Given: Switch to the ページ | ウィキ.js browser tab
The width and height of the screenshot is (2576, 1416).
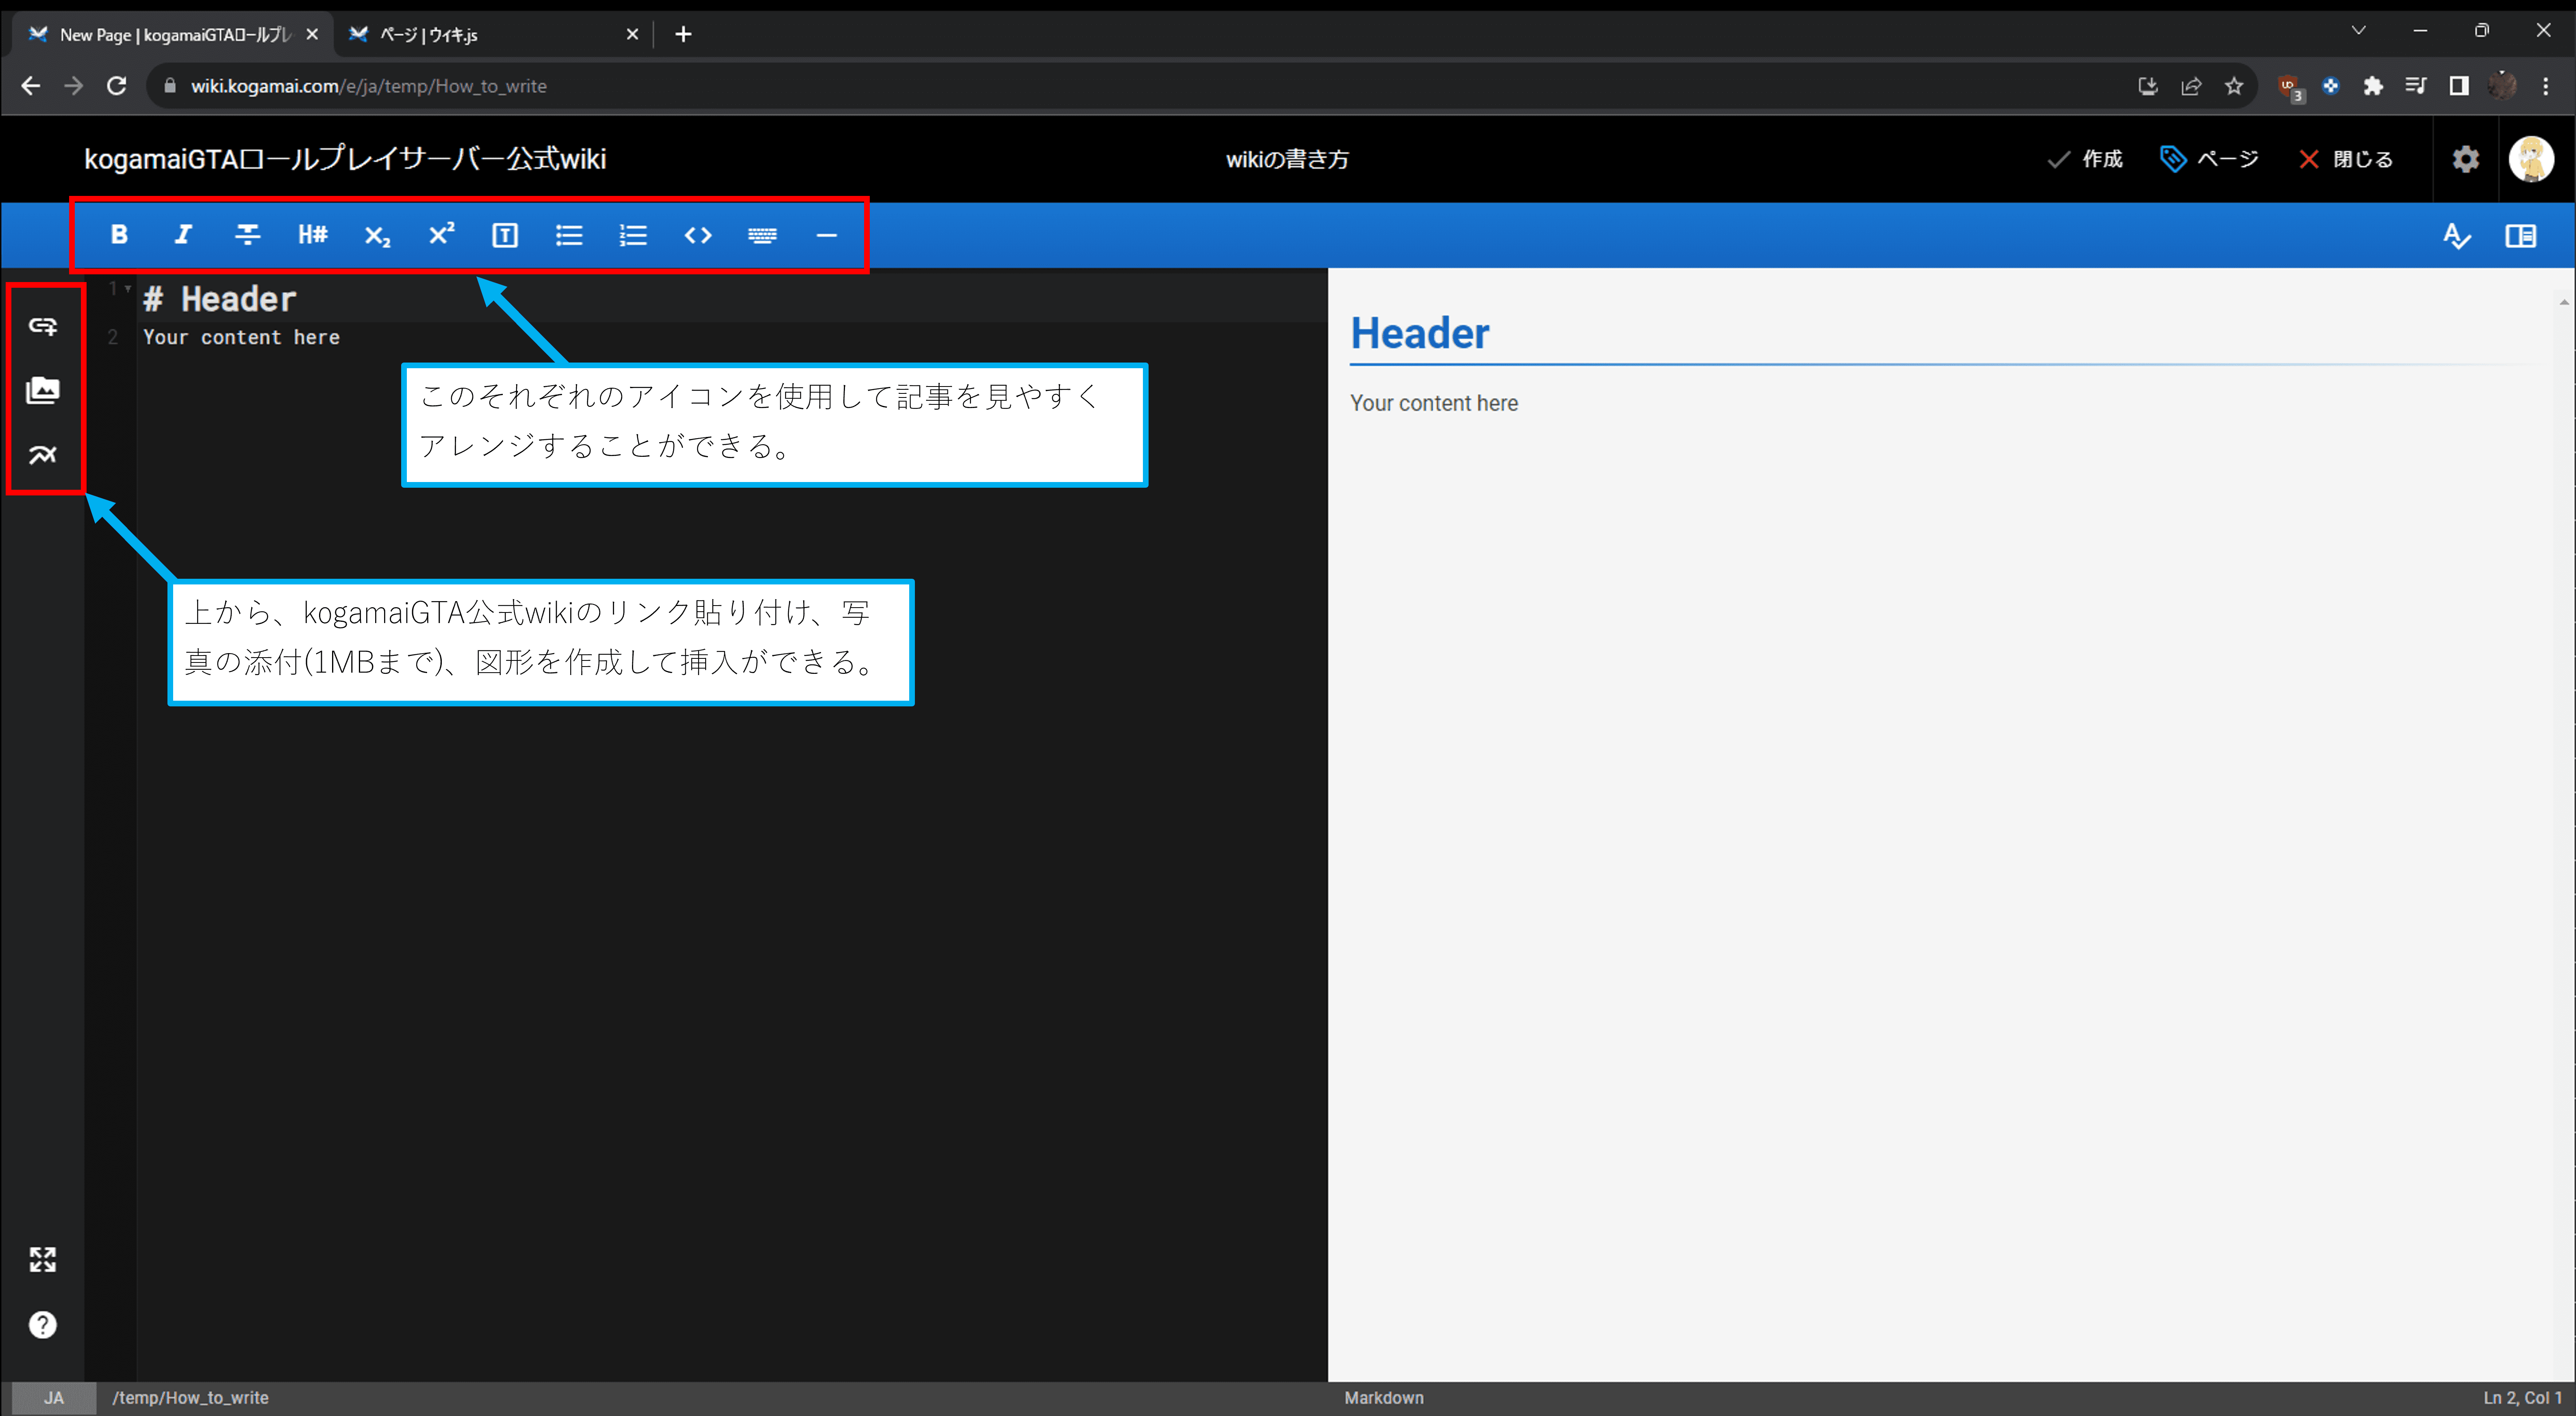Looking at the screenshot, I should (x=490, y=34).
